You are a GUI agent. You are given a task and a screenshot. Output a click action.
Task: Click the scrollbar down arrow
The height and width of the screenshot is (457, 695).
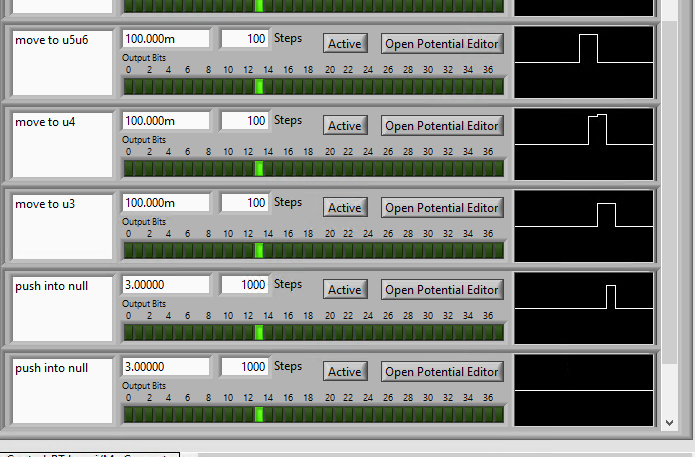click(669, 423)
